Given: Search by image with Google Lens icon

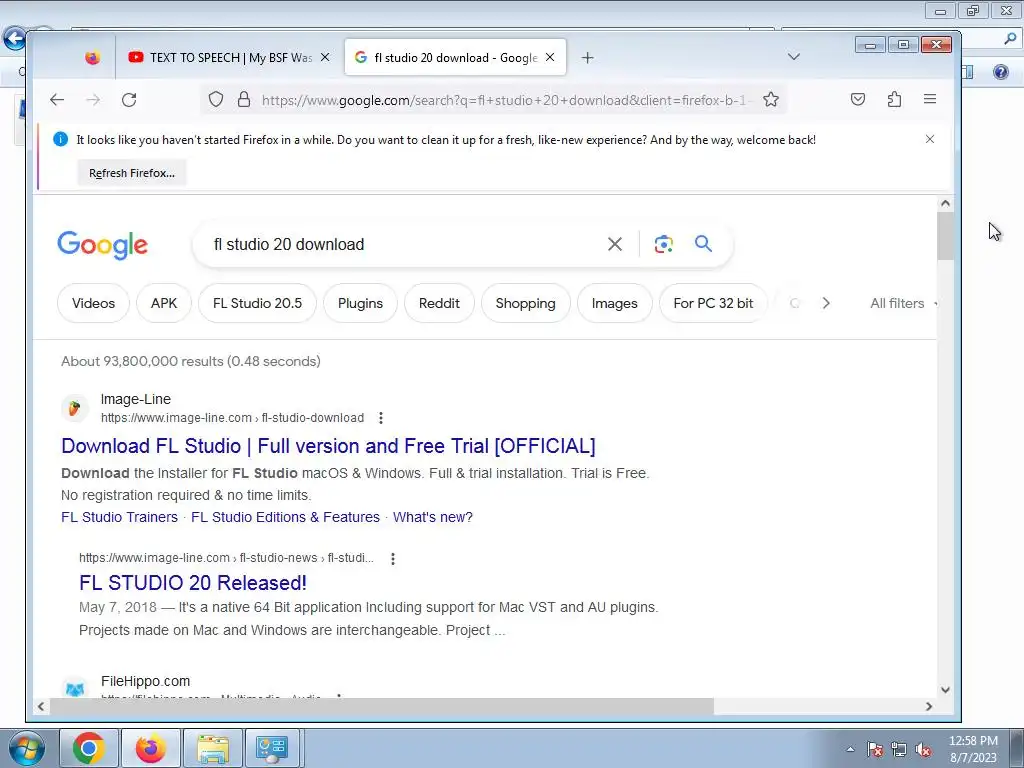Looking at the screenshot, I should (x=664, y=244).
